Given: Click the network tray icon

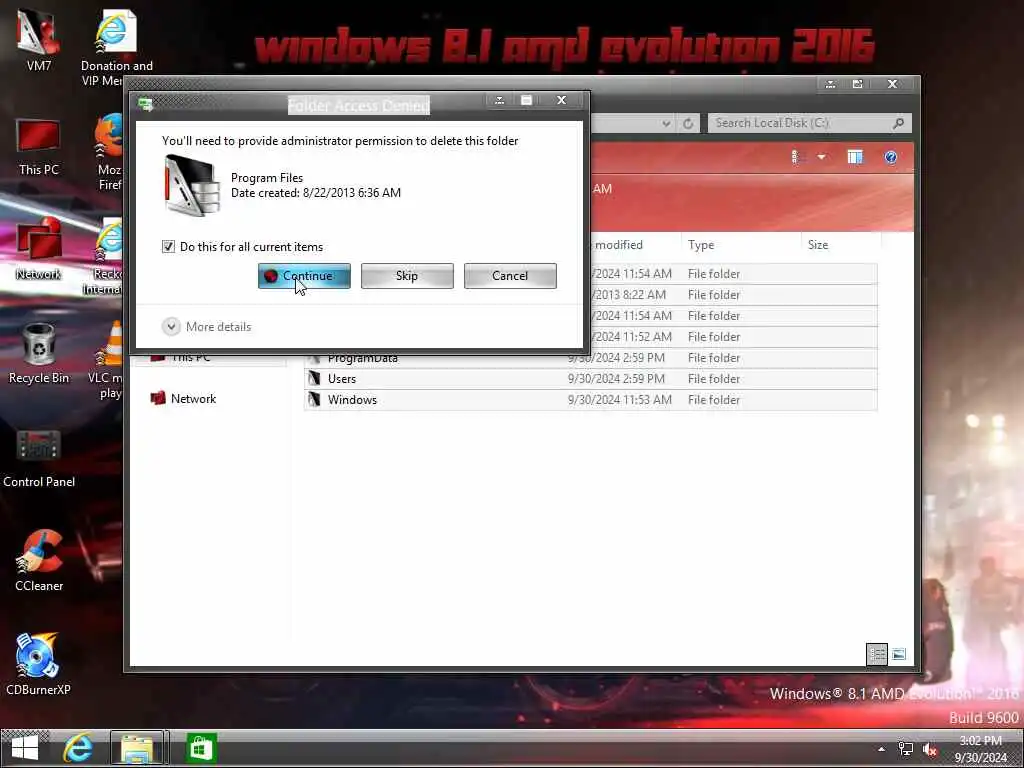Looking at the screenshot, I should (906, 749).
